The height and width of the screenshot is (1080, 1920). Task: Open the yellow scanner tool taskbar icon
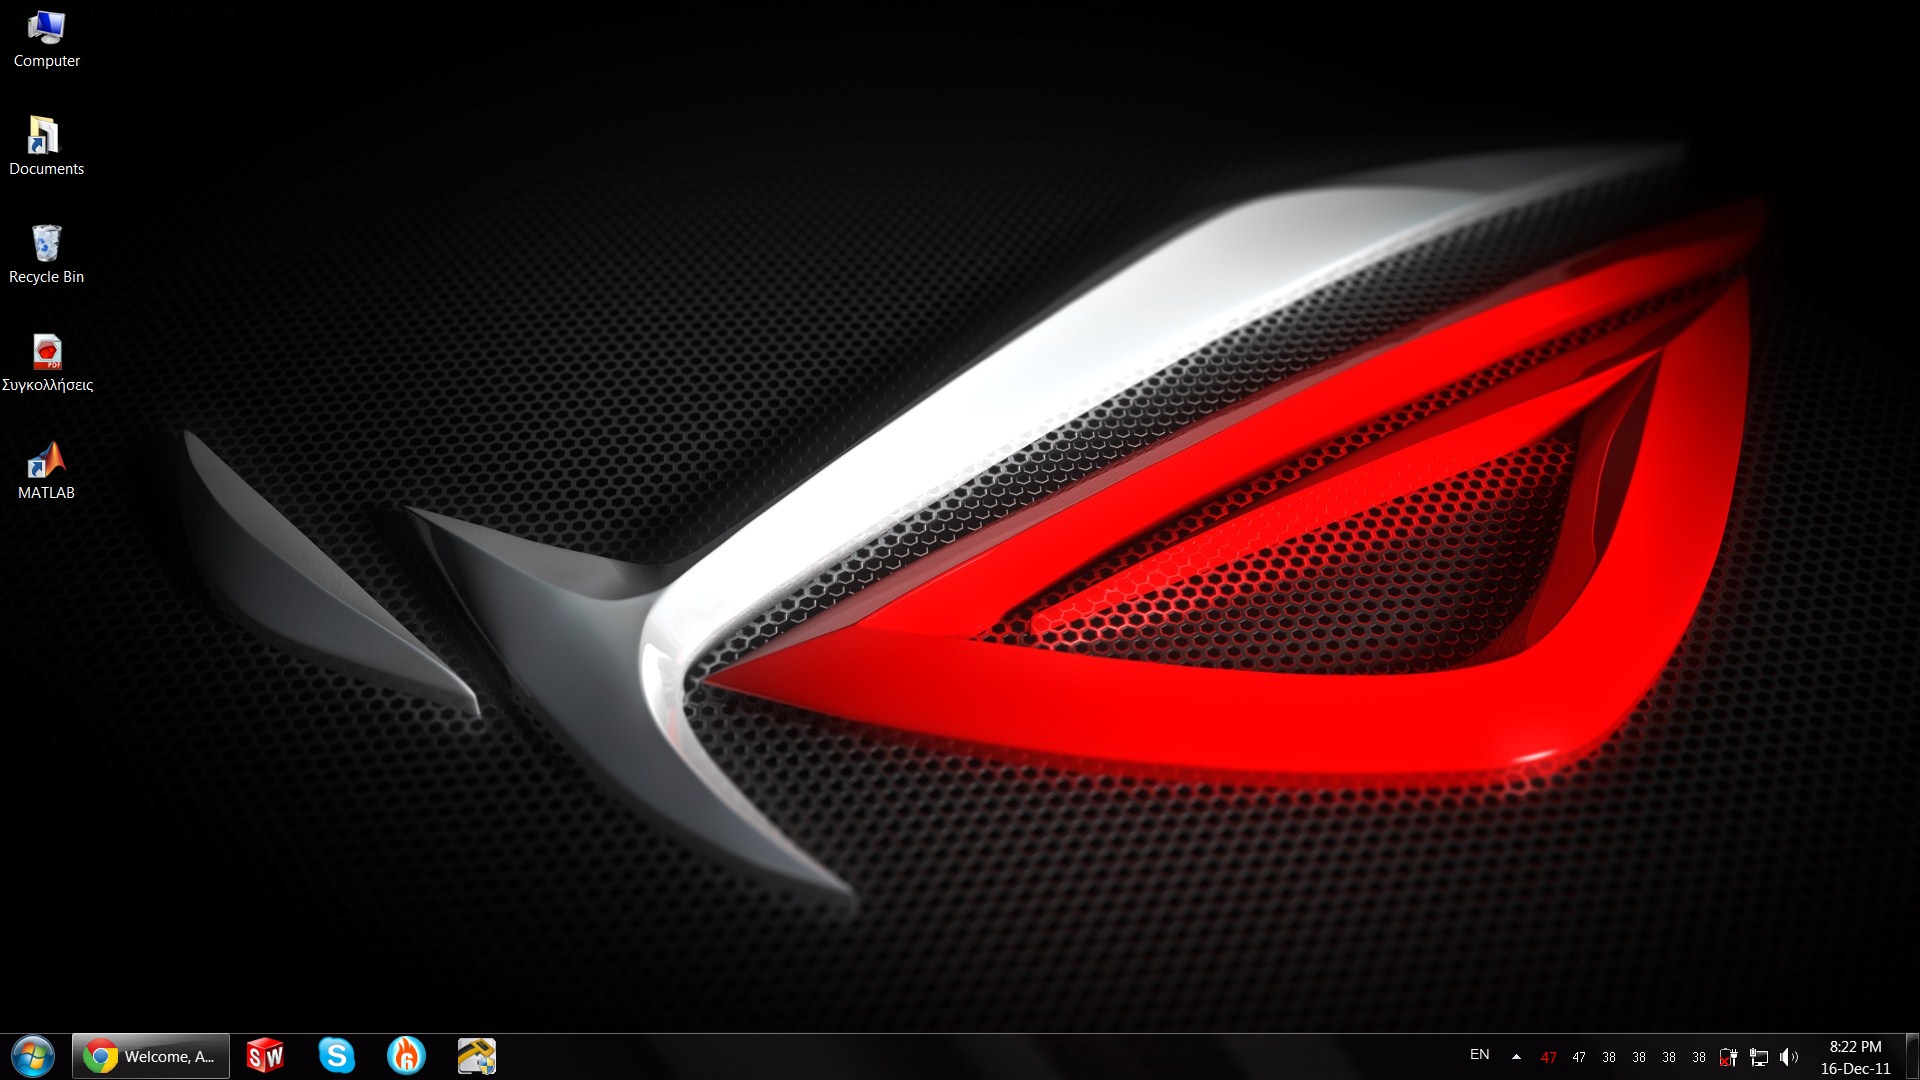(477, 1056)
